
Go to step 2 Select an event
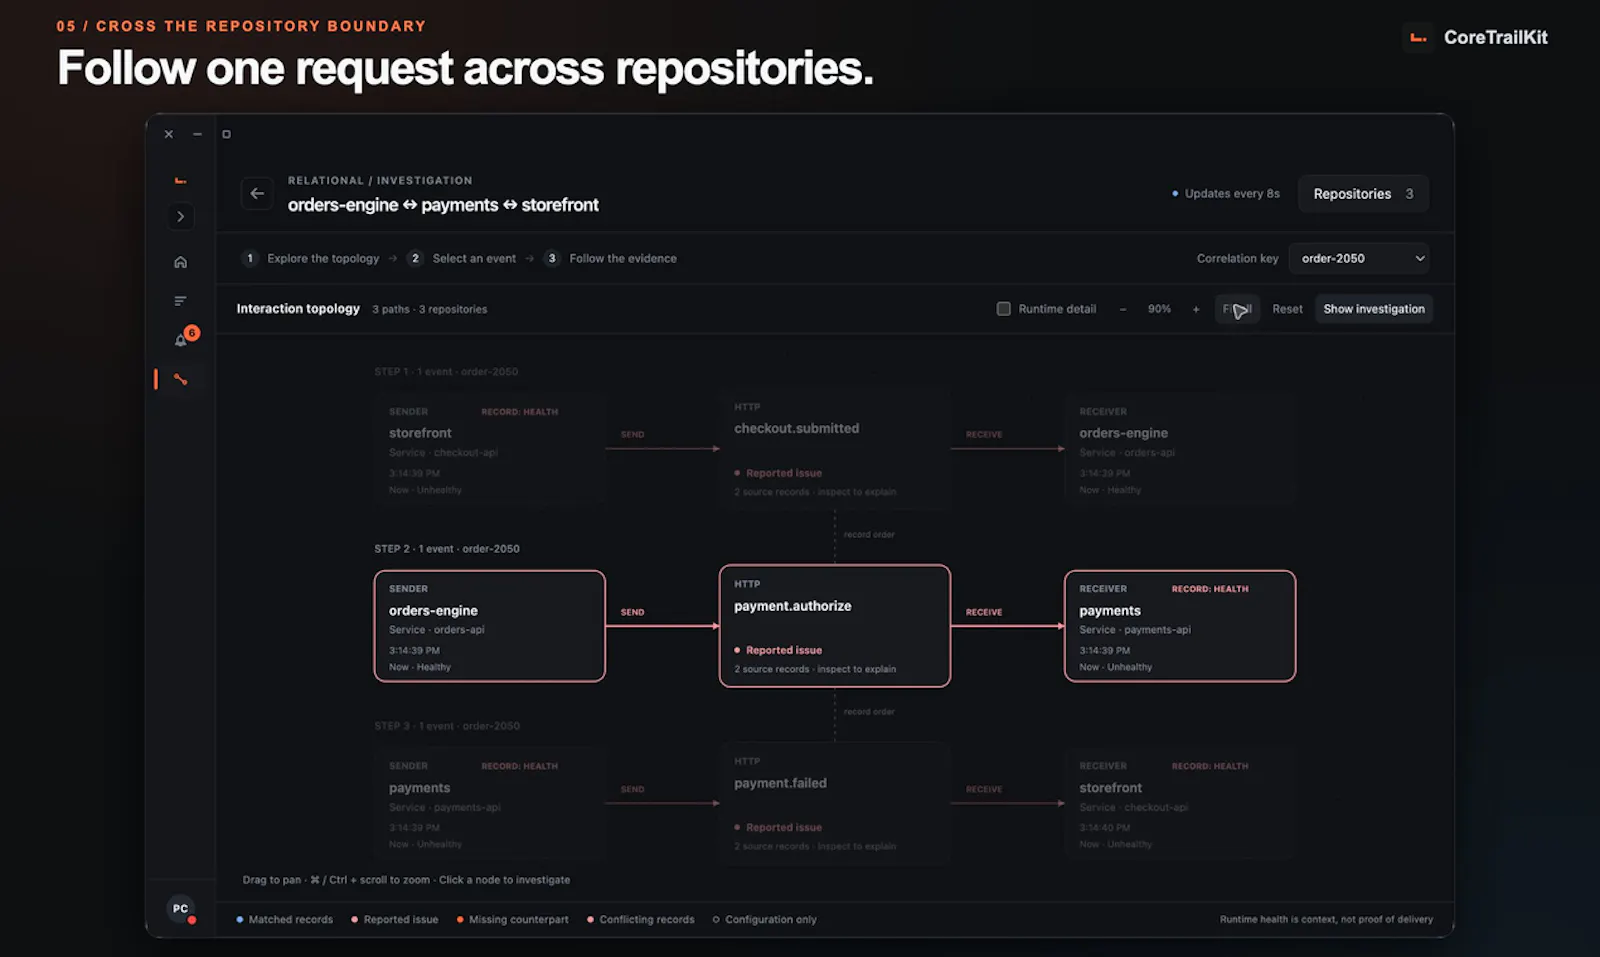click(x=463, y=258)
